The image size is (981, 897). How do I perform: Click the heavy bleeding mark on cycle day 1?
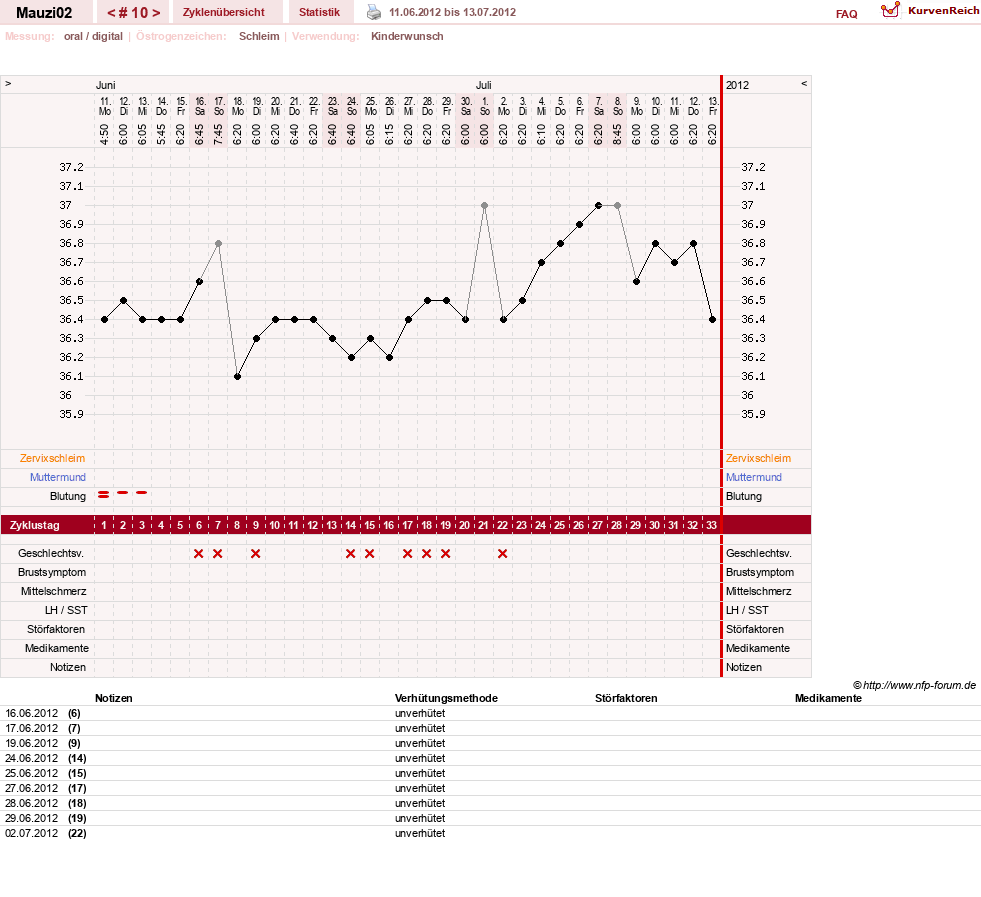coord(104,495)
